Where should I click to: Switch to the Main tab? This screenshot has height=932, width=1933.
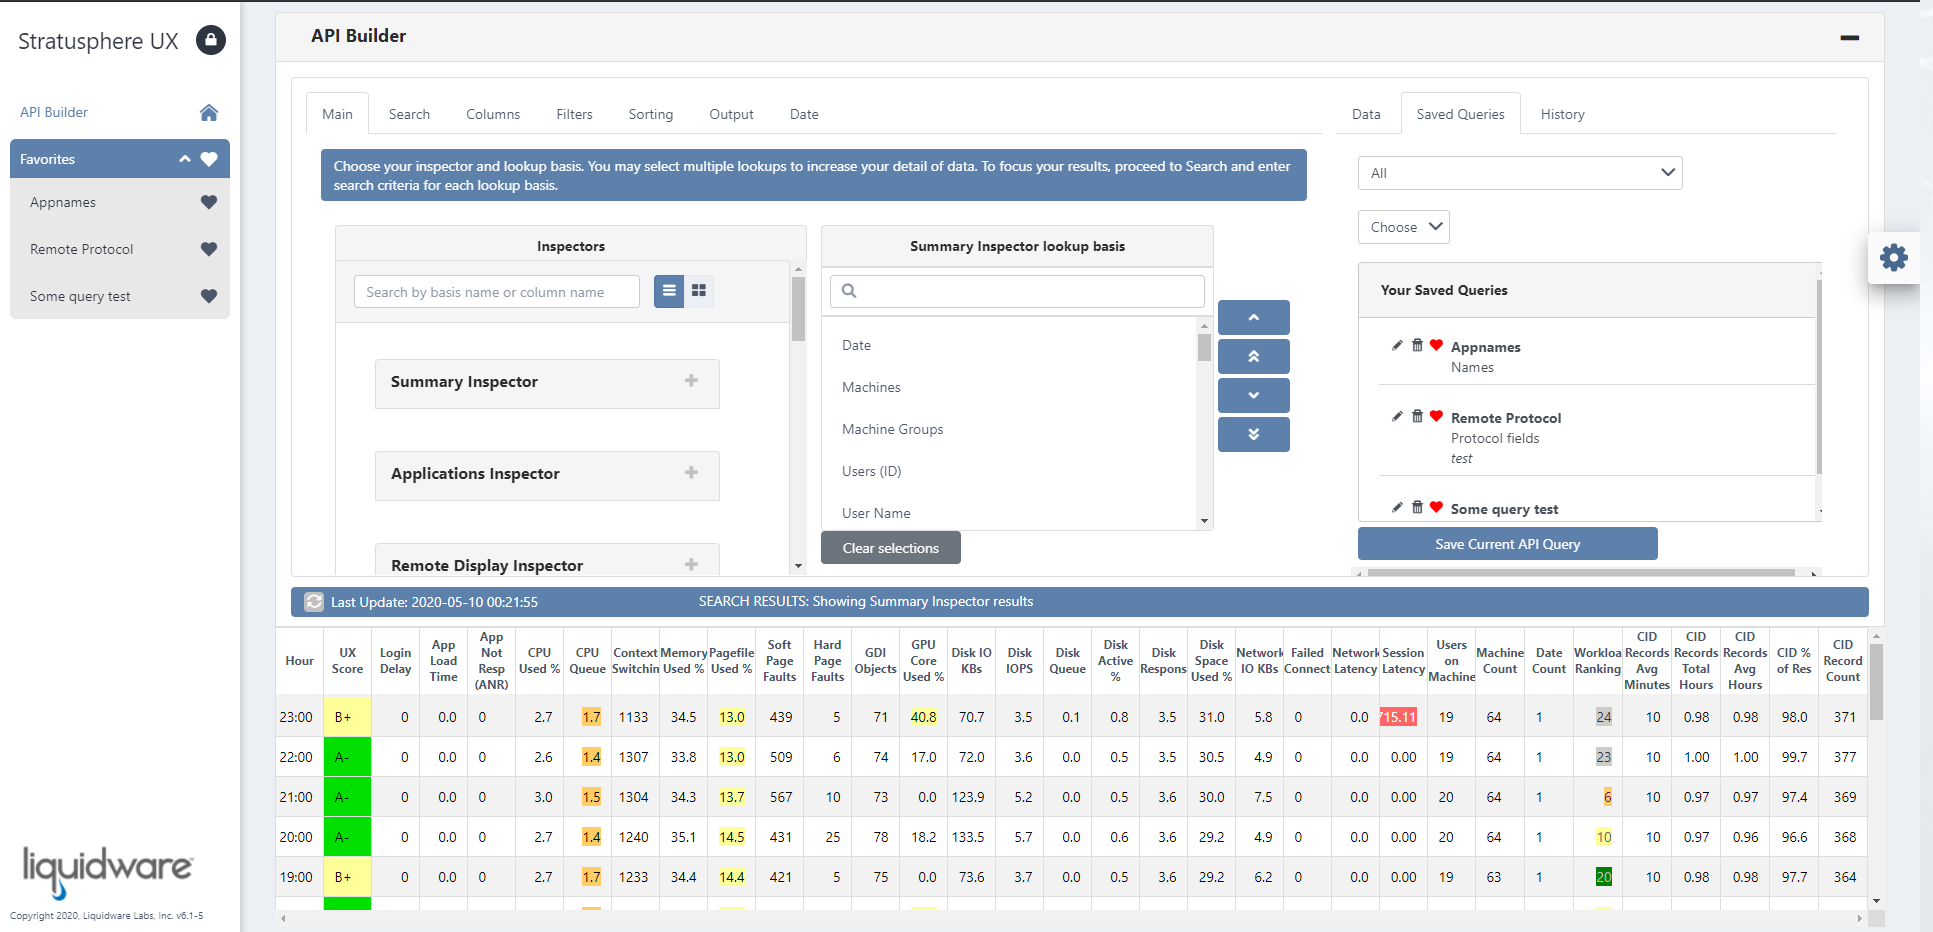click(x=337, y=114)
